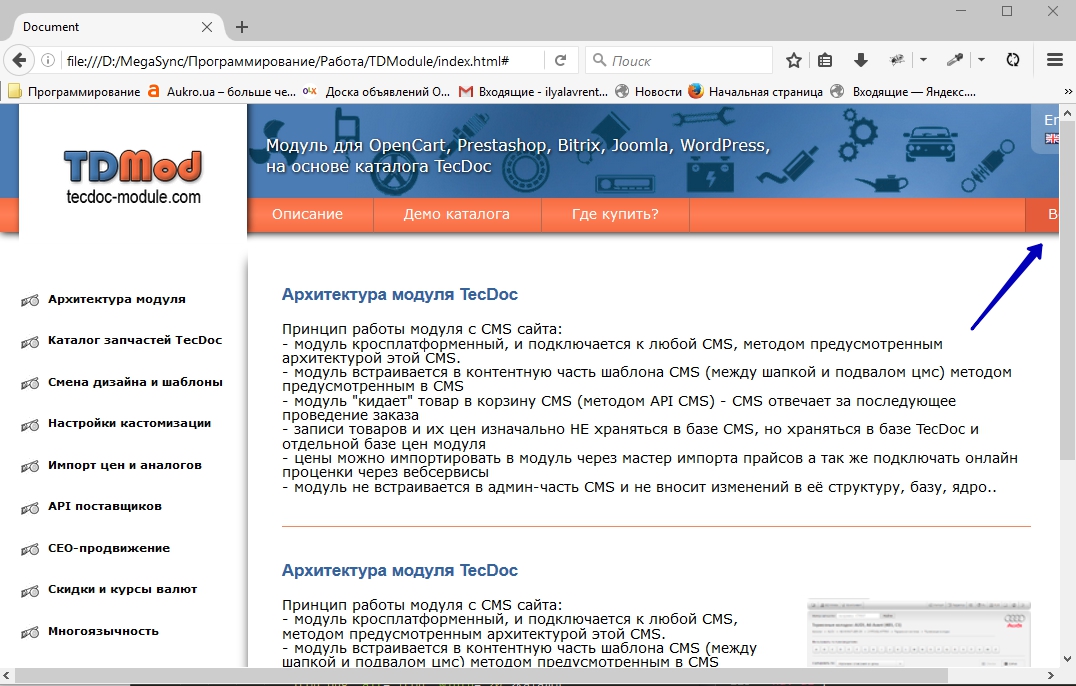Open the Программирование bookmarks folder
Screen dimensions: 1076x686
point(74,91)
